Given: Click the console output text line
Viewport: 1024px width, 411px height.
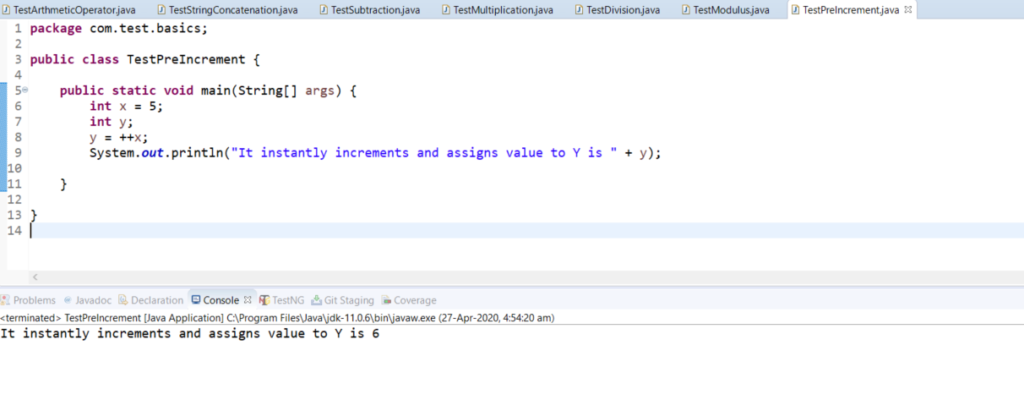Looking at the screenshot, I should 189,335.
